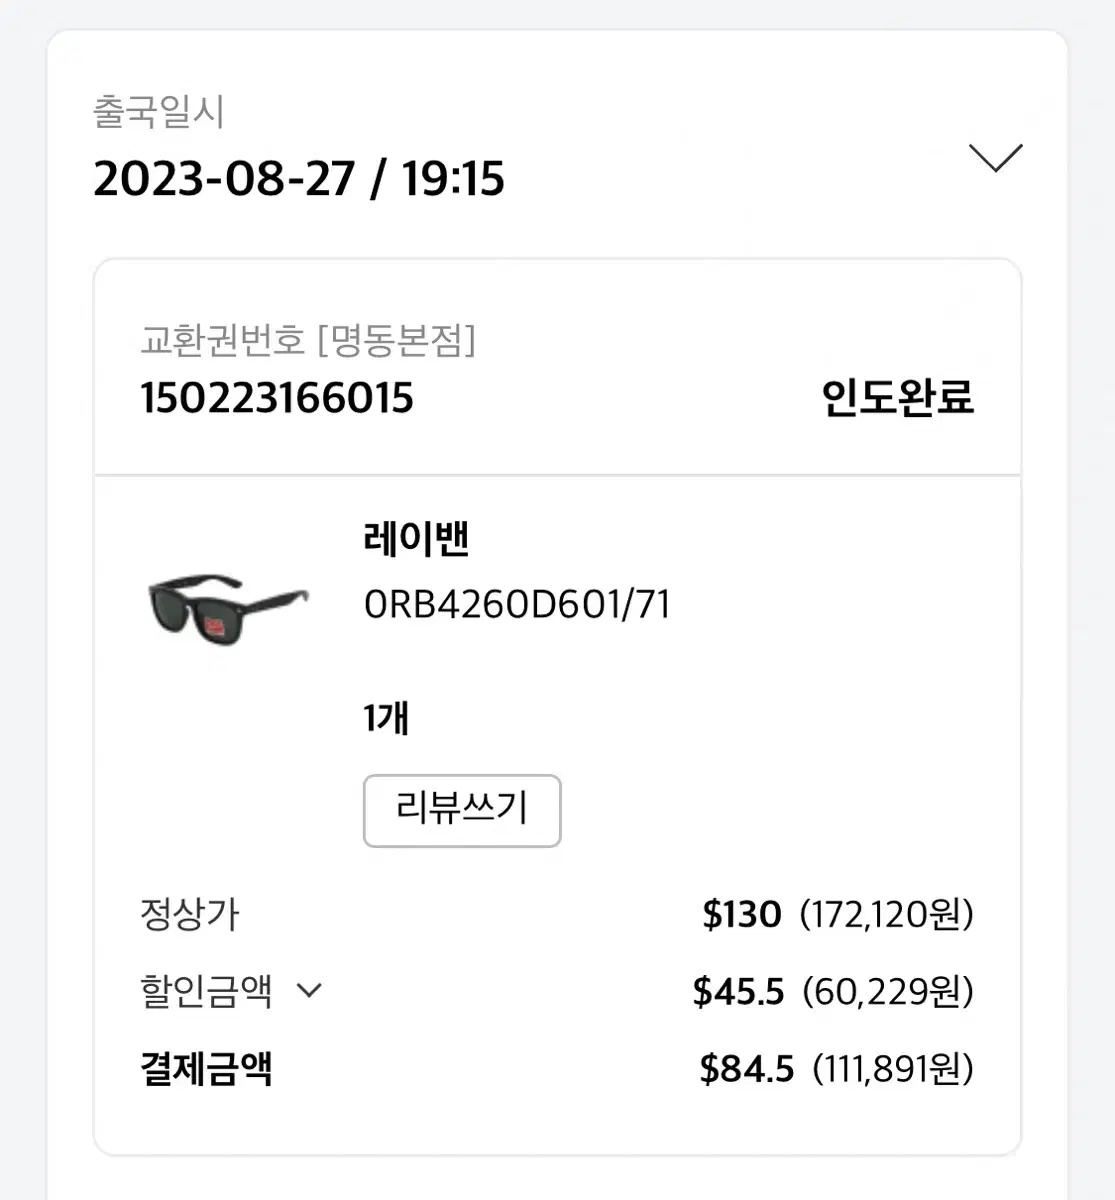Click the 111,891원 converted payment amount
This screenshot has height=1200, width=1115.
(893, 1069)
